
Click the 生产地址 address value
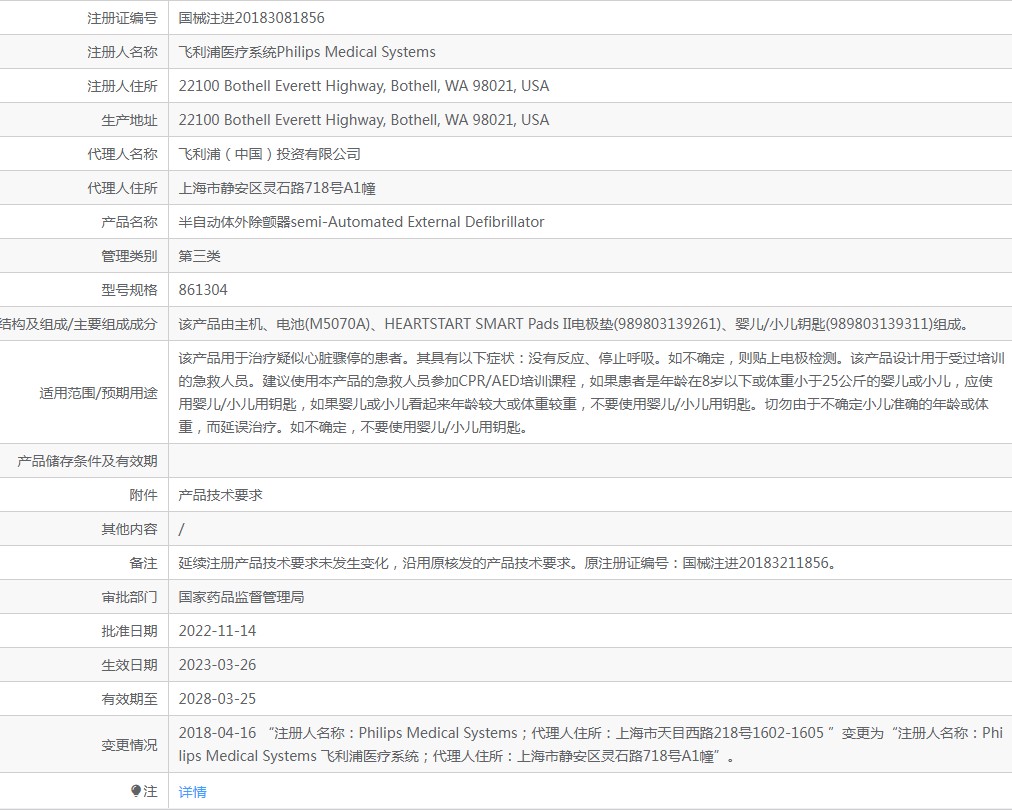click(x=364, y=120)
